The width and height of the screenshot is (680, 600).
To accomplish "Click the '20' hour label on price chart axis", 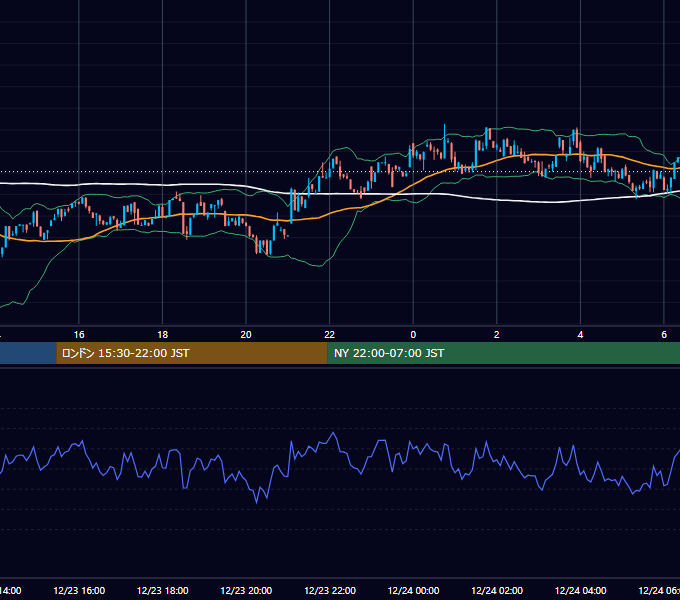I will (246, 335).
